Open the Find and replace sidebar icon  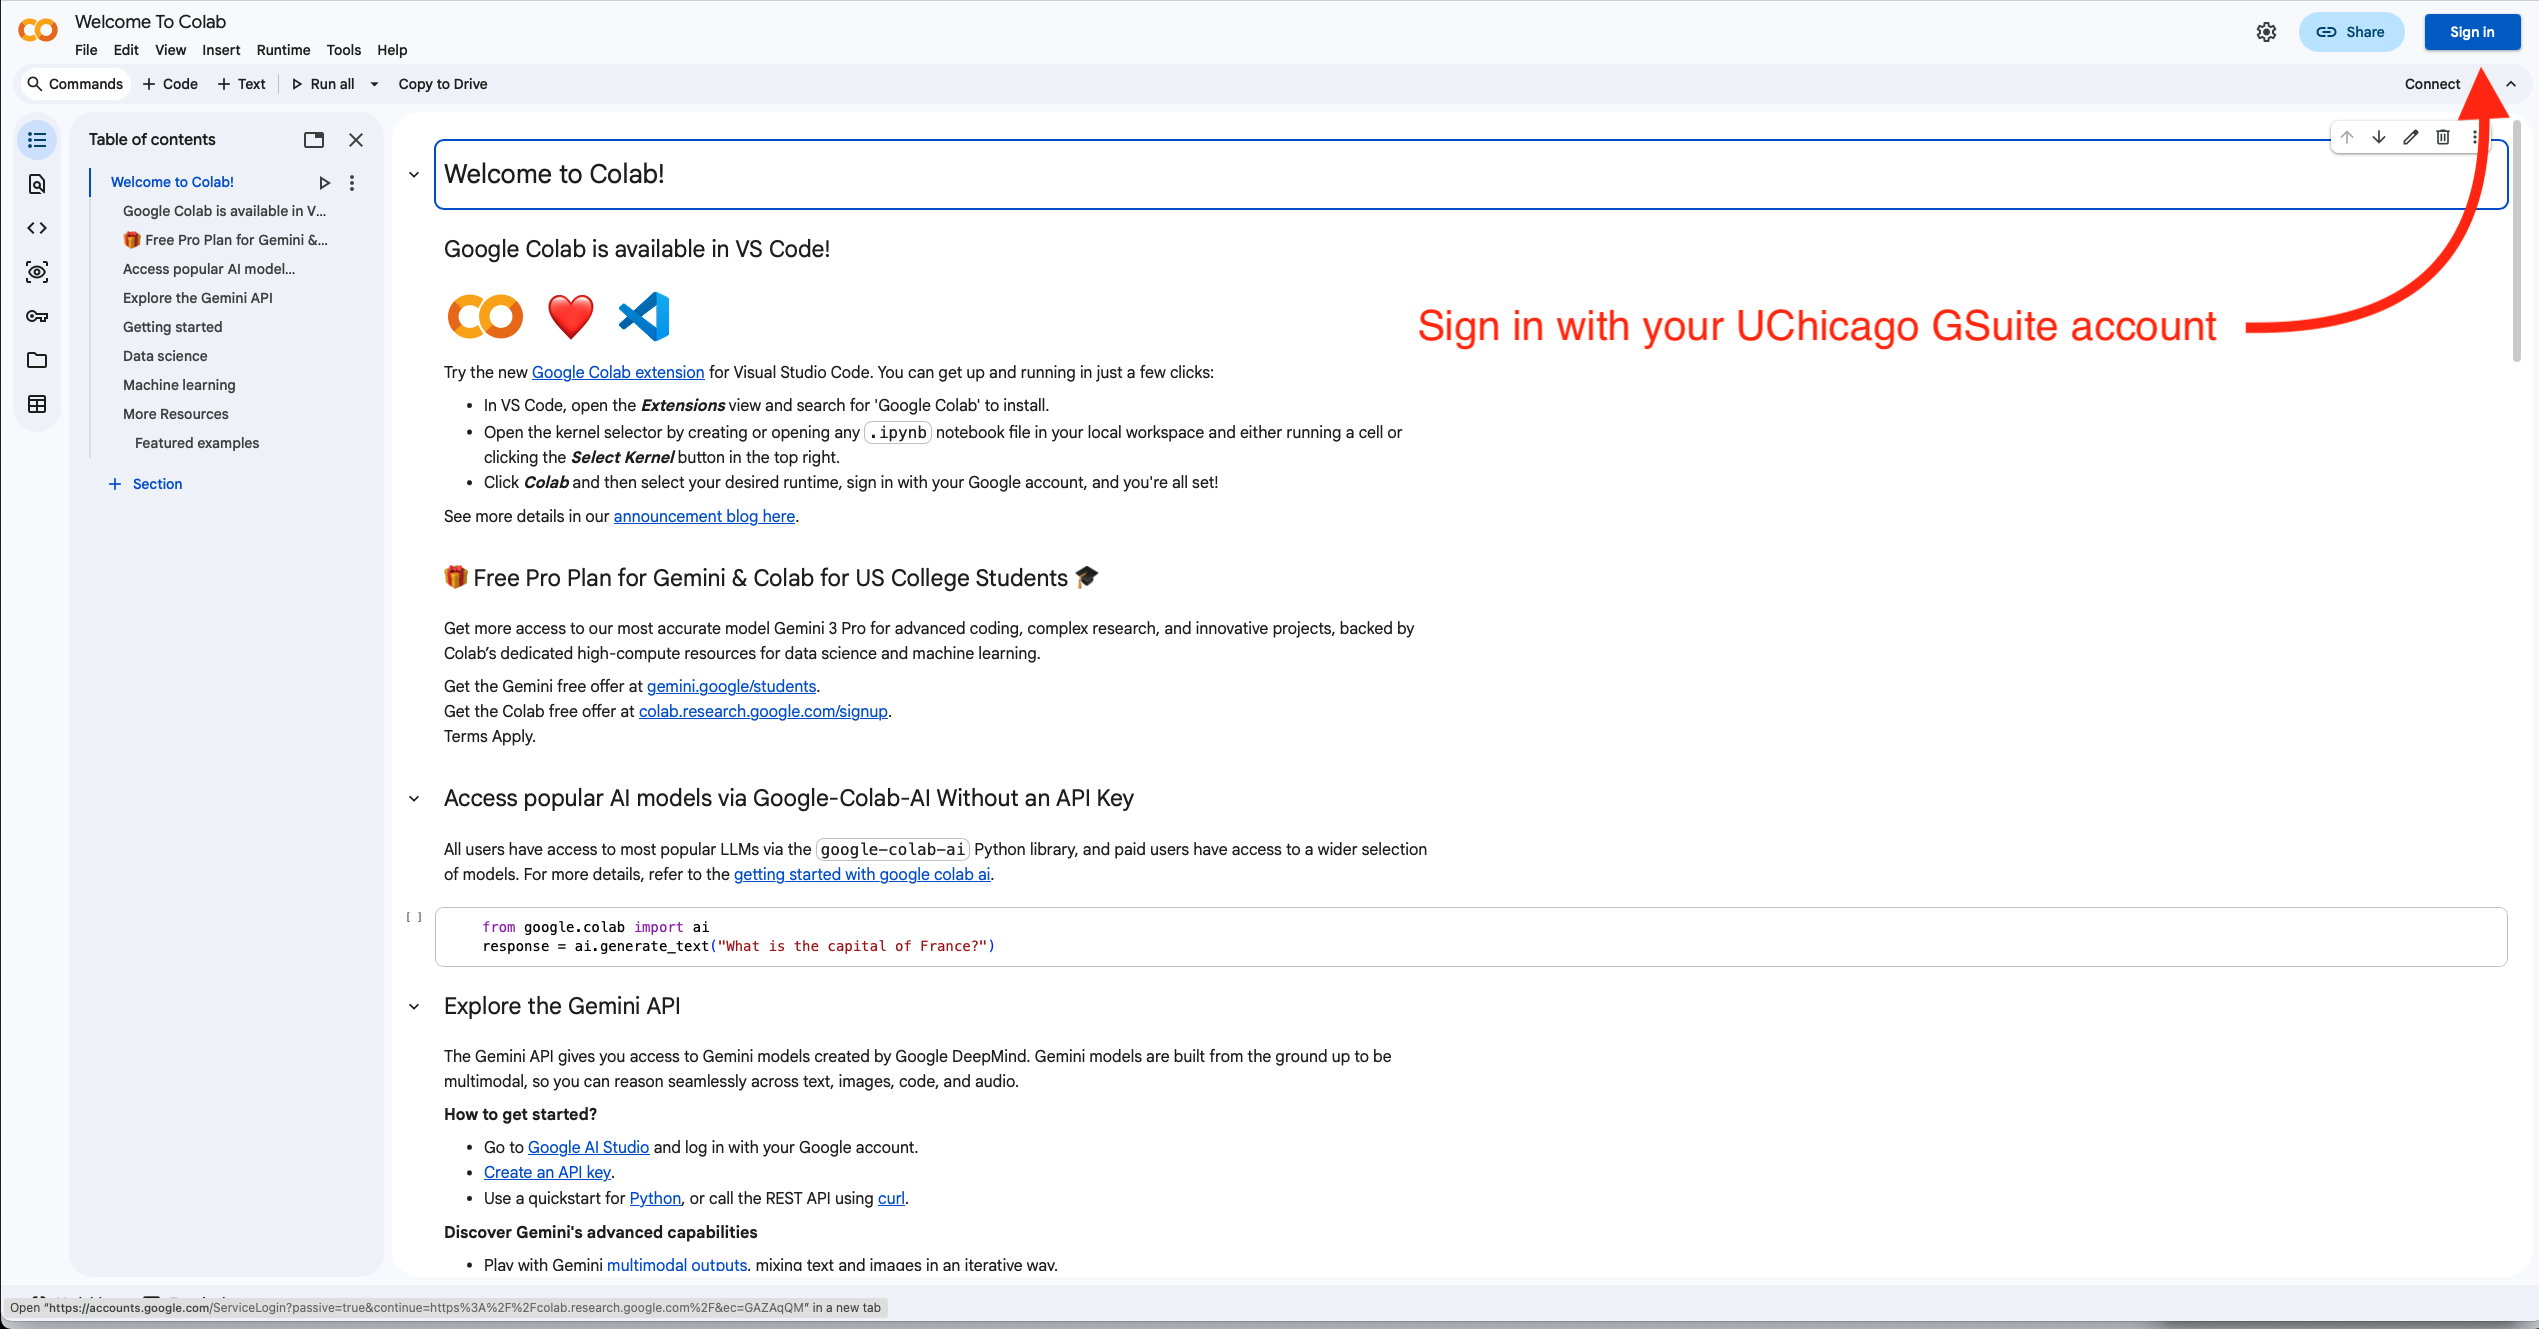coord(37,184)
